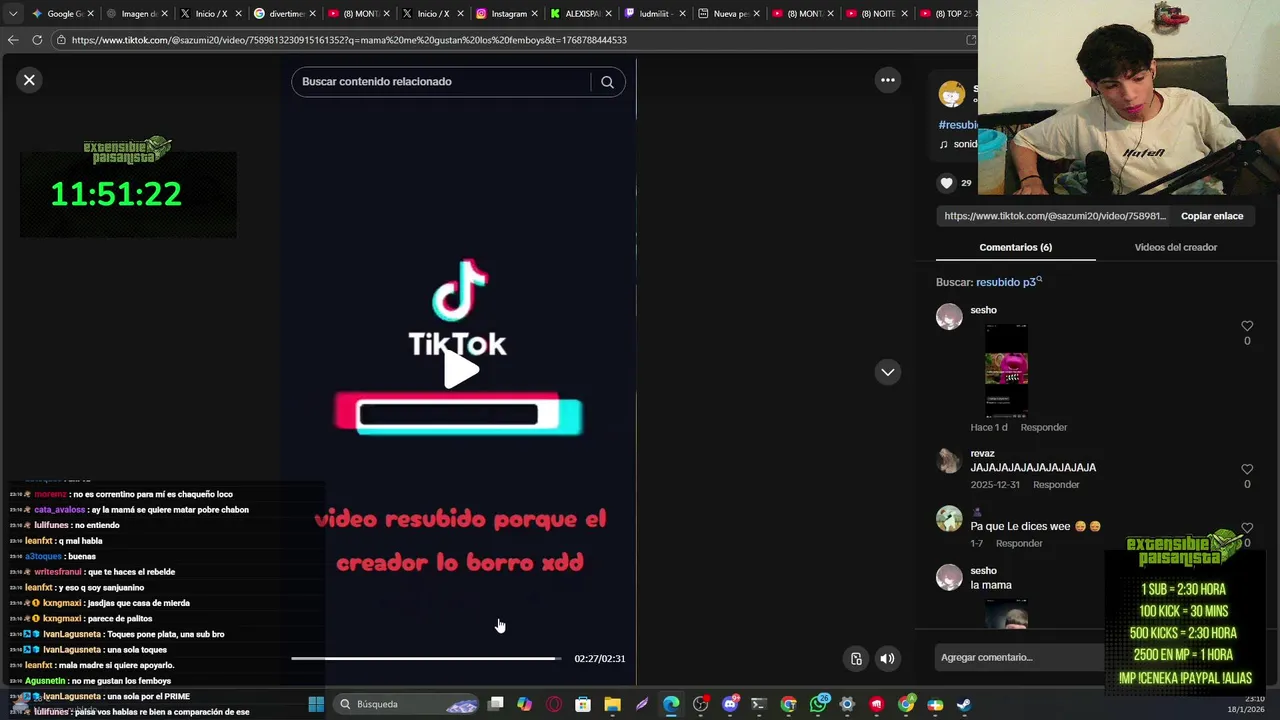Open sesho's first comment avatar
1280x720 pixels.
(949, 316)
